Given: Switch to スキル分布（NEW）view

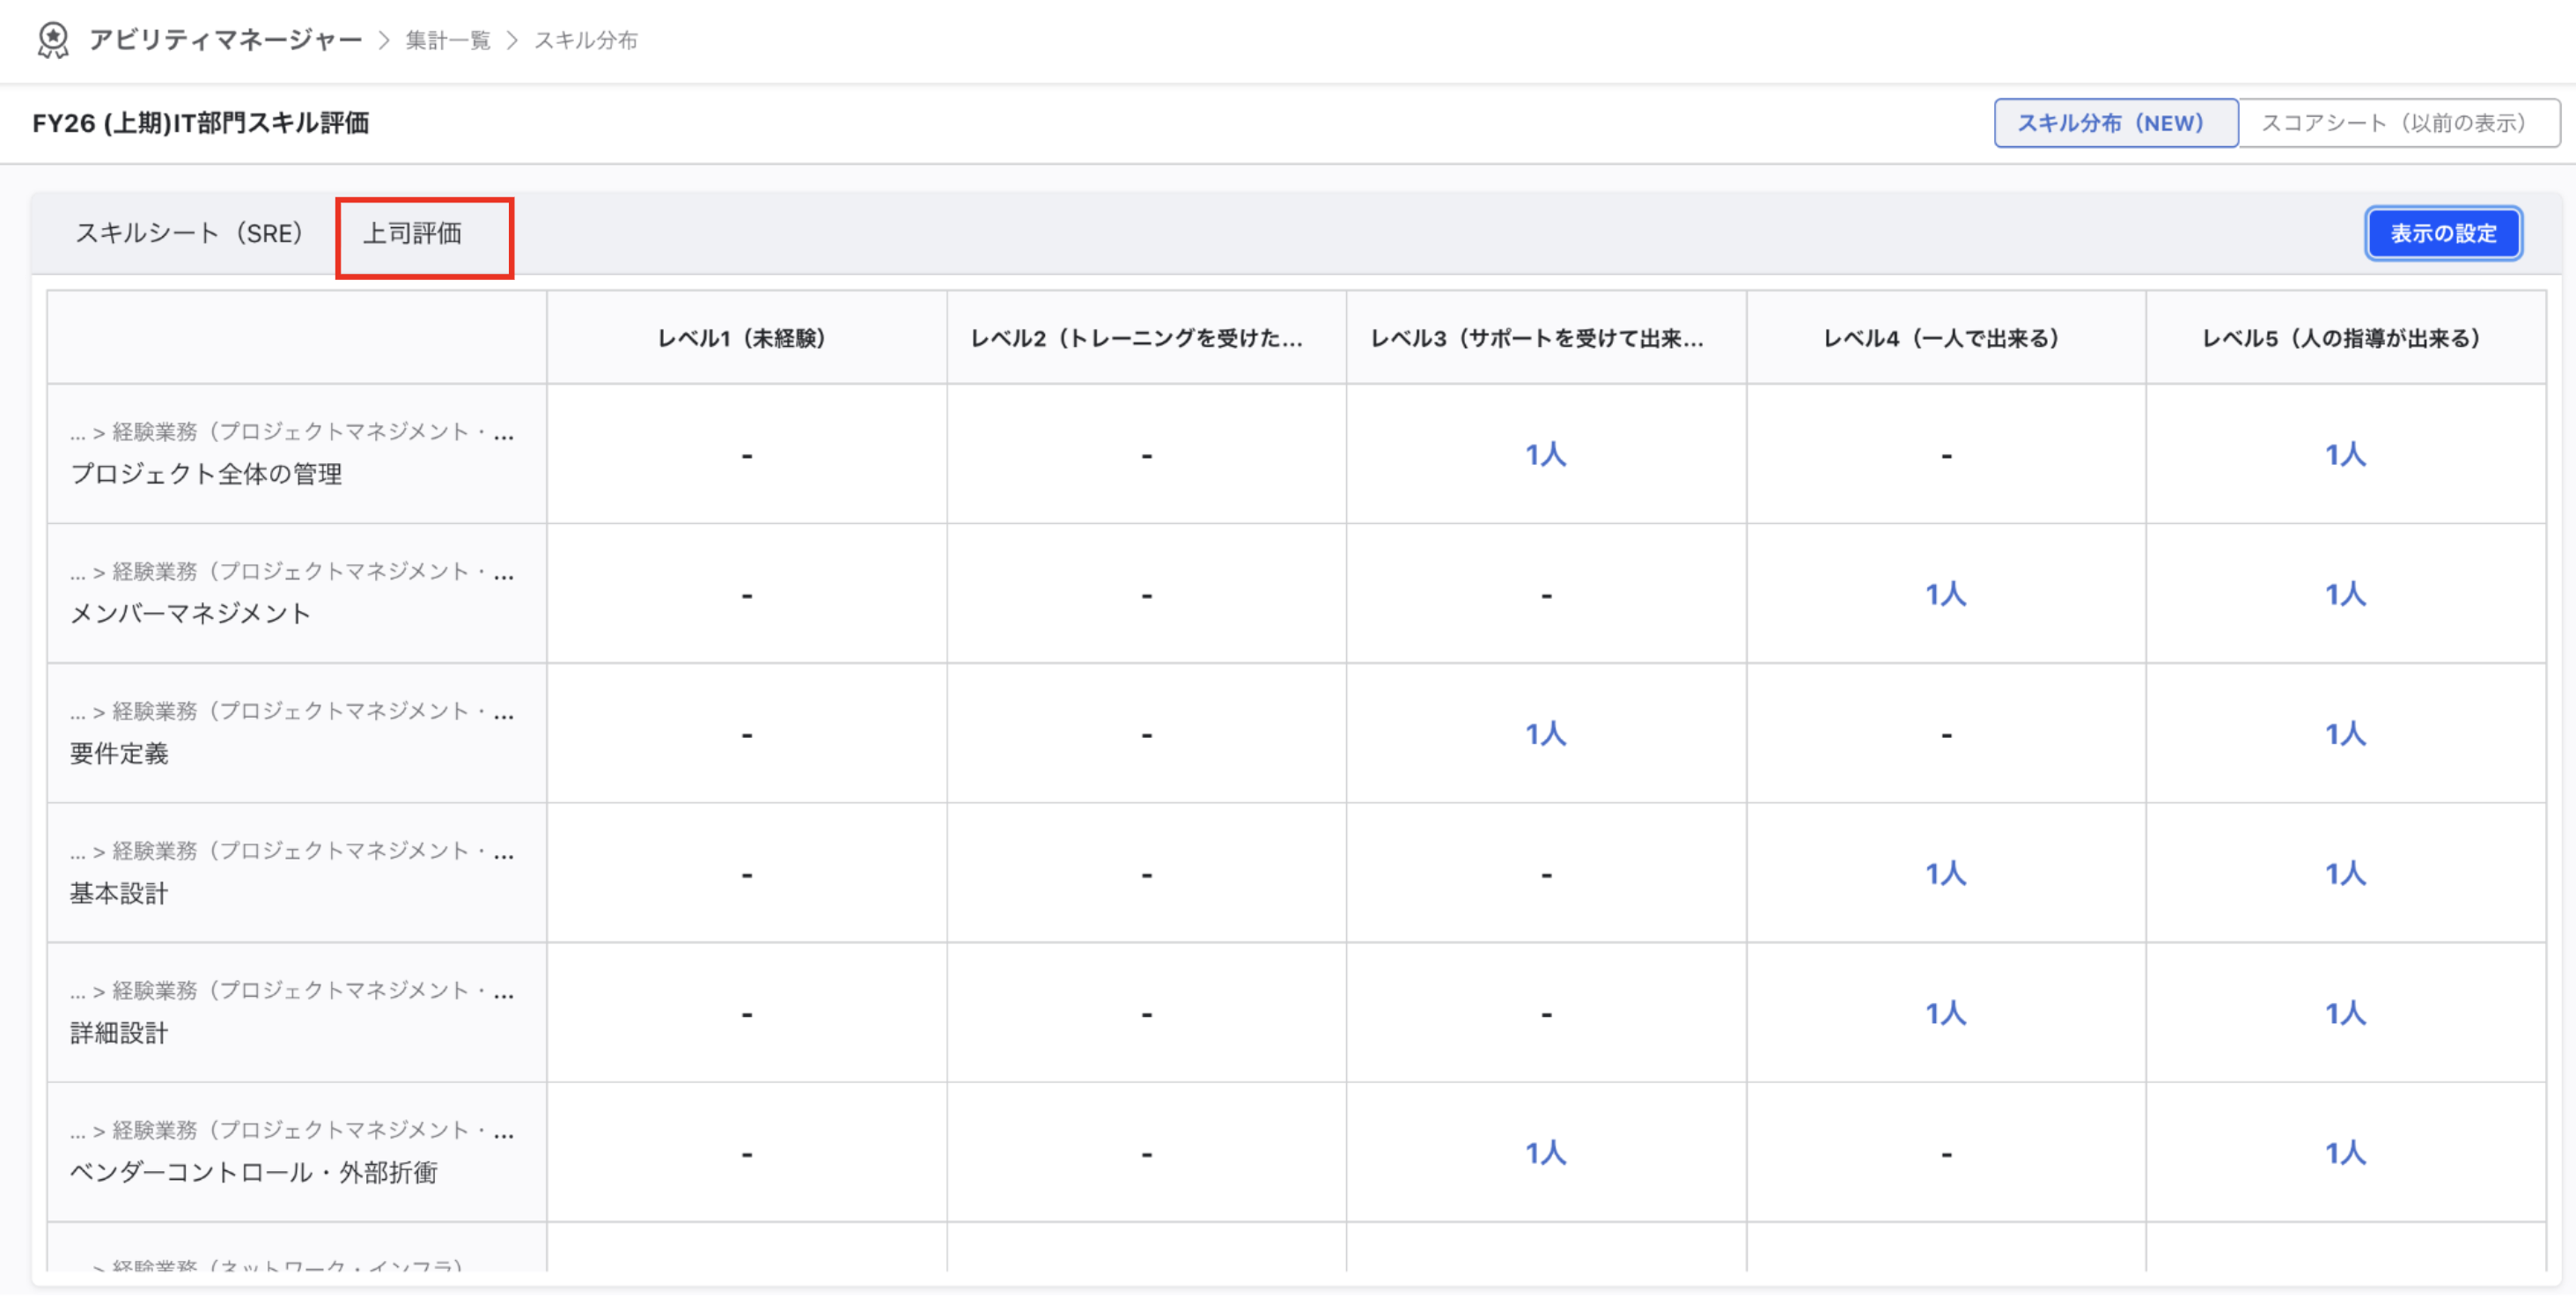Looking at the screenshot, I should pos(2115,123).
